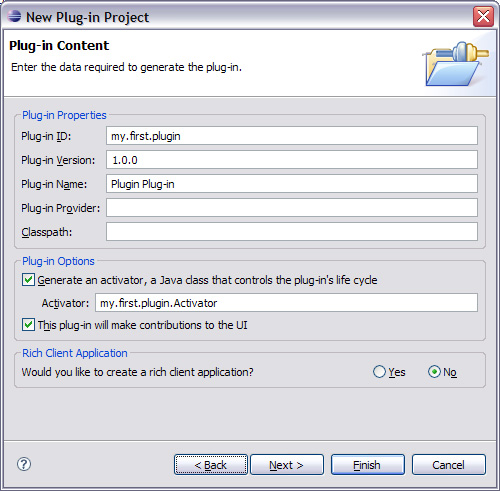Click the Activator class name field
Image resolution: width=500 pixels, height=491 pixels.
pos(286,303)
